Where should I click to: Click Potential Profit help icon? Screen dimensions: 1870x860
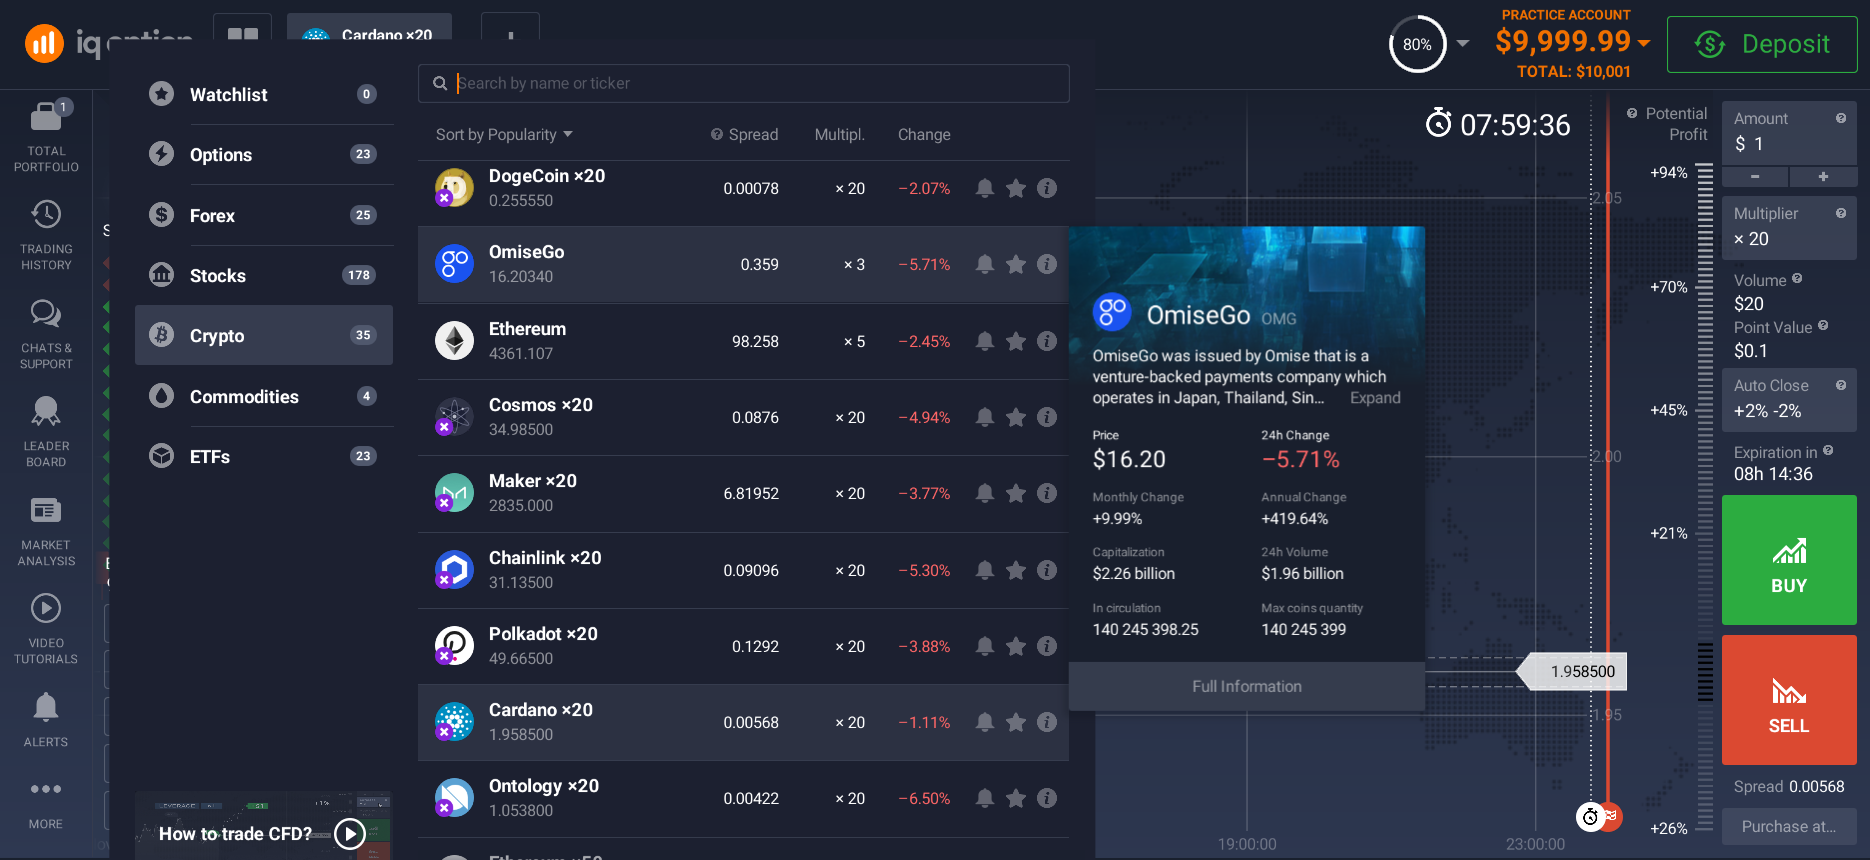click(x=1632, y=113)
